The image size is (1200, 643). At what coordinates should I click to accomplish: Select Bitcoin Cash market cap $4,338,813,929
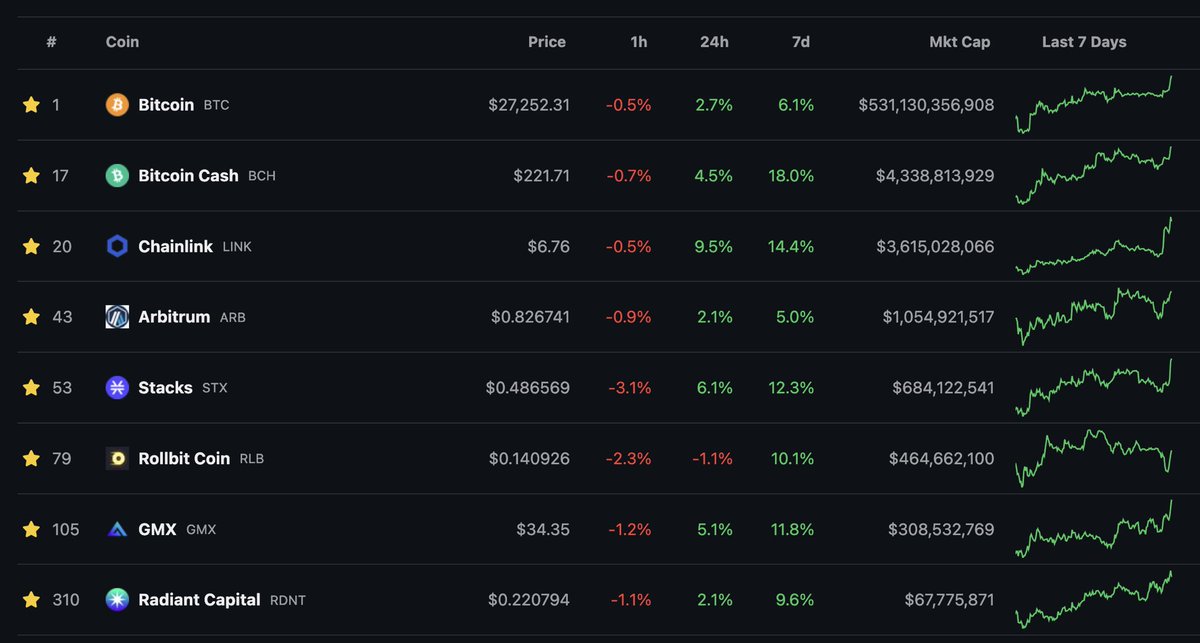pyautogui.click(x=935, y=175)
